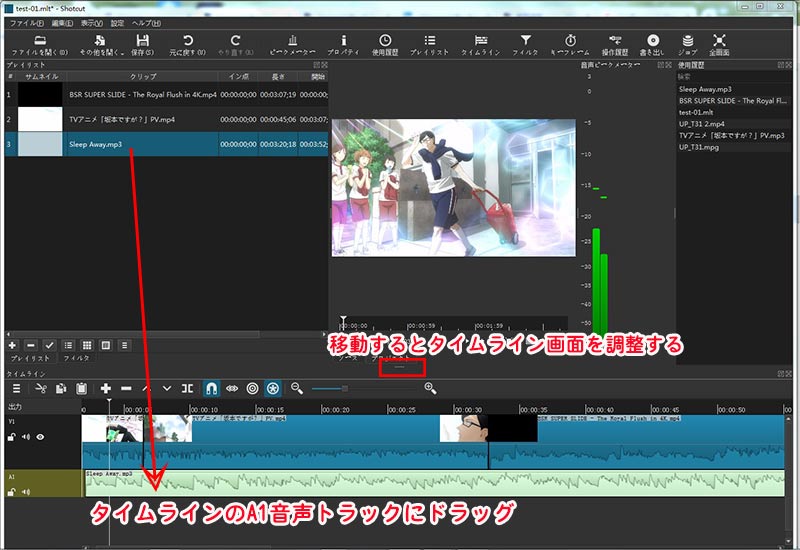Open the フィルタ panel from toolbar
Screen dimensions: 800x550
[x=526, y=45]
